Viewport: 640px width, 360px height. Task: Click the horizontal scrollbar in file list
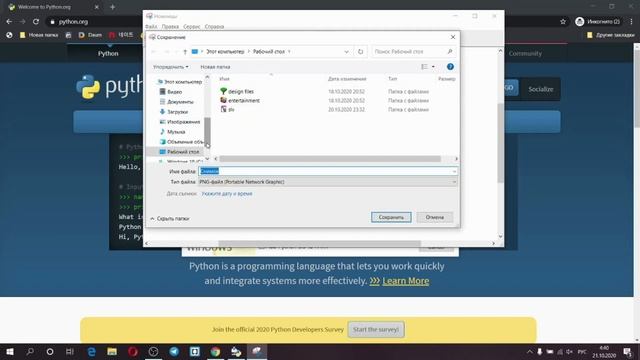(330, 159)
